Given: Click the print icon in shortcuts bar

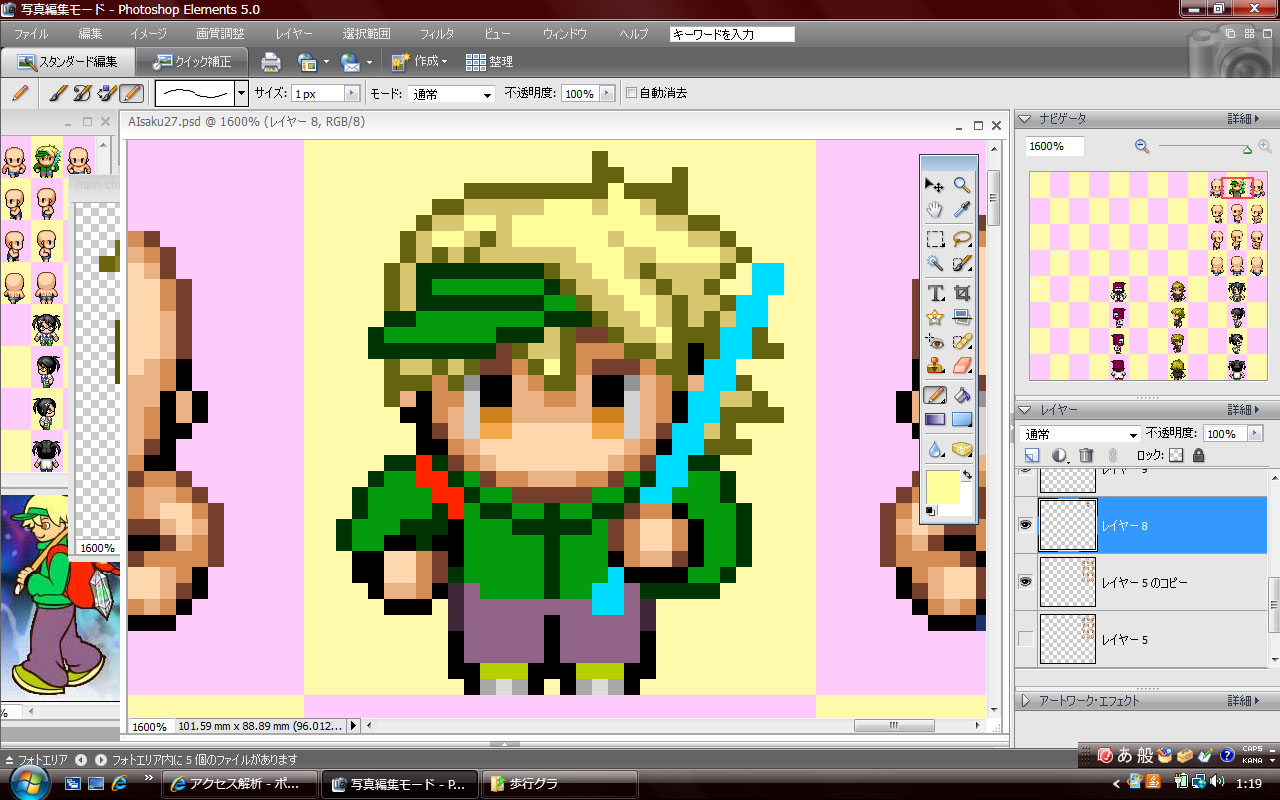Looking at the screenshot, I should point(270,62).
